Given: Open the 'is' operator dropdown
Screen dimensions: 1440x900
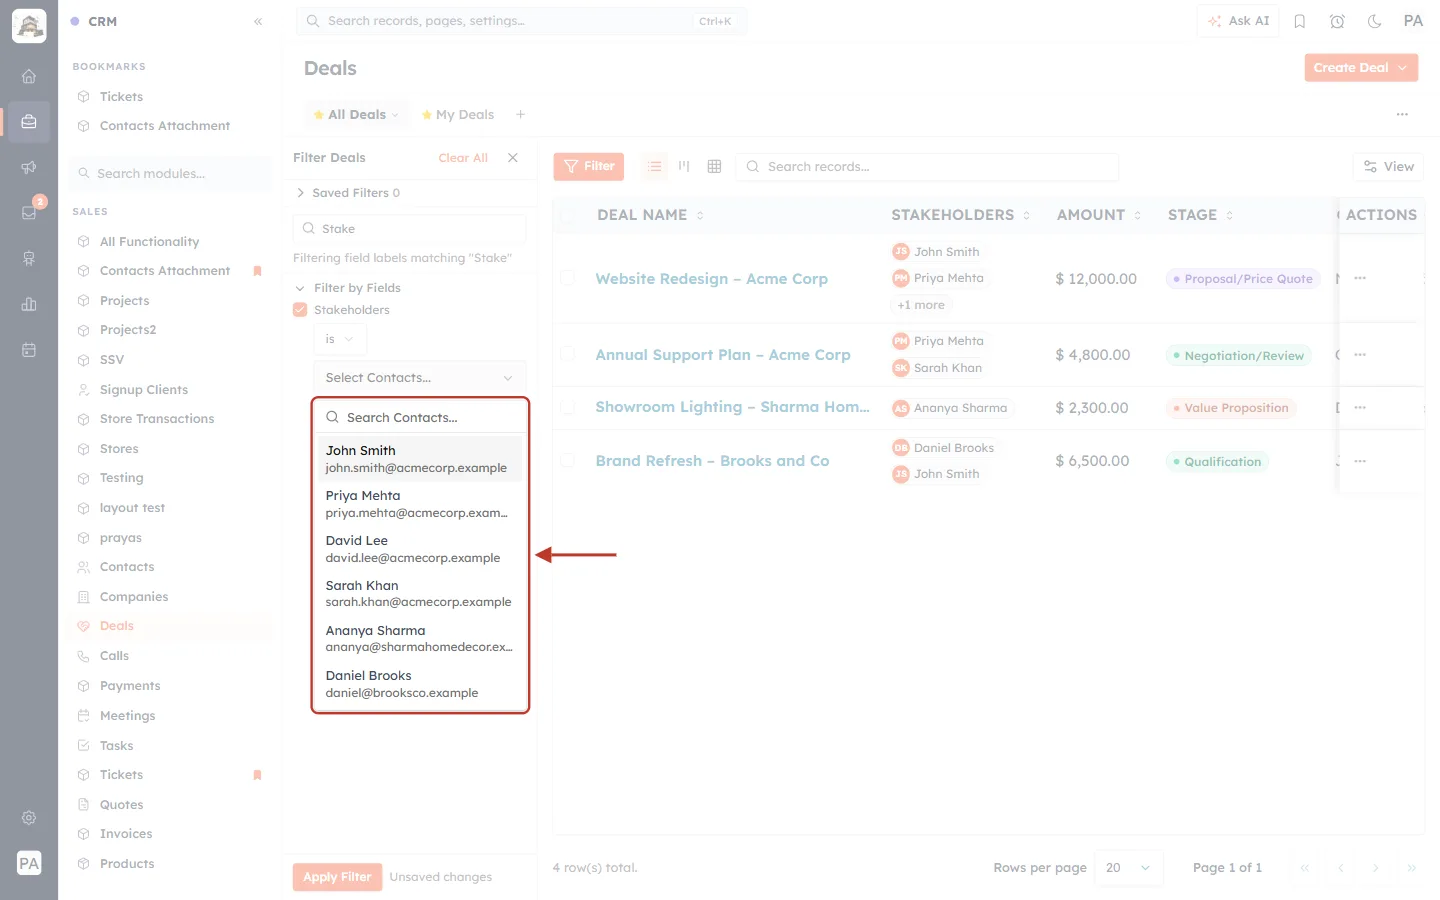Looking at the screenshot, I should point(340,339).
